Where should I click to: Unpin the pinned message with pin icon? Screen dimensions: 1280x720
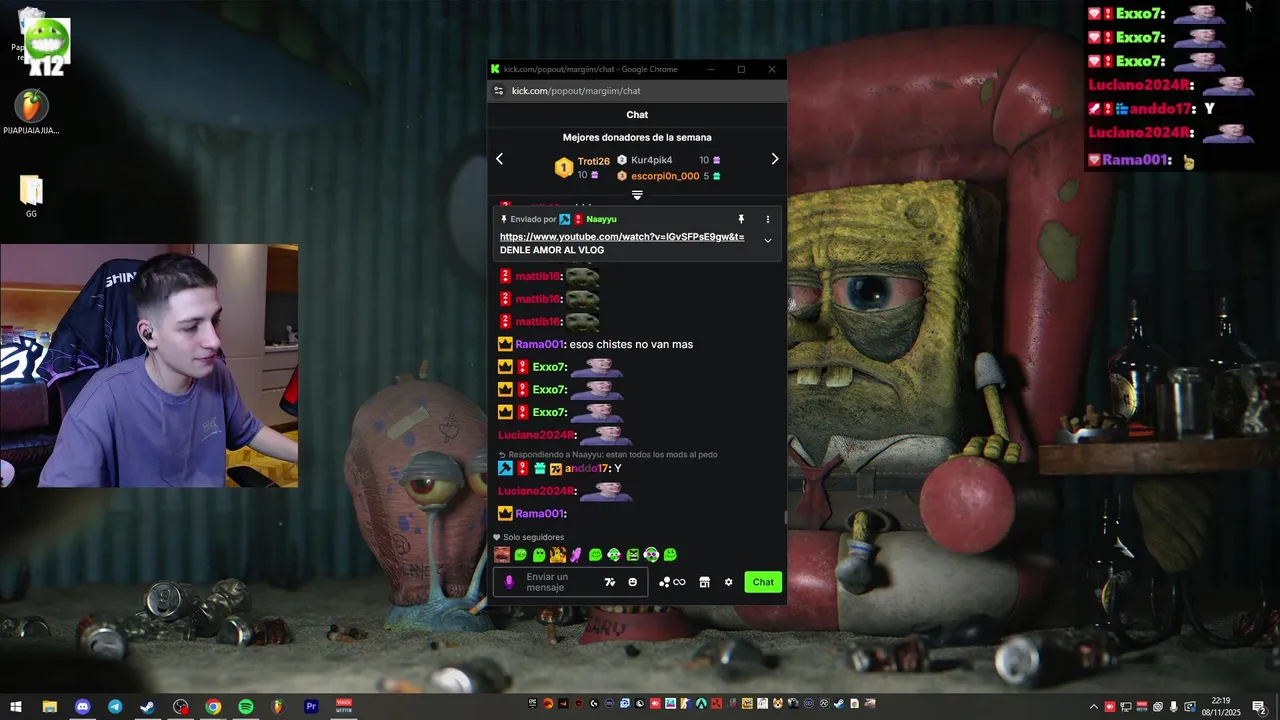coord(741,219)
